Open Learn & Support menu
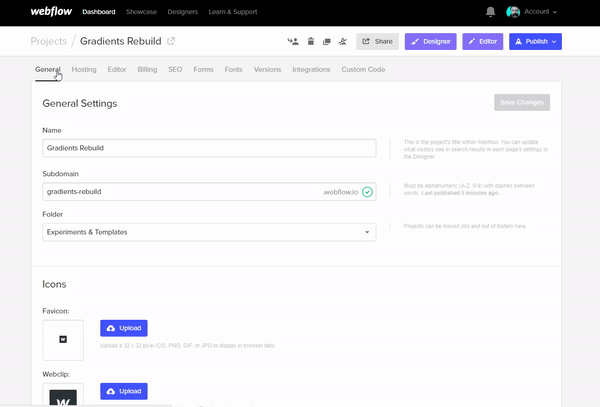This screenshot has height=407, width=600. pyautogui.click(x=233, y=12)
